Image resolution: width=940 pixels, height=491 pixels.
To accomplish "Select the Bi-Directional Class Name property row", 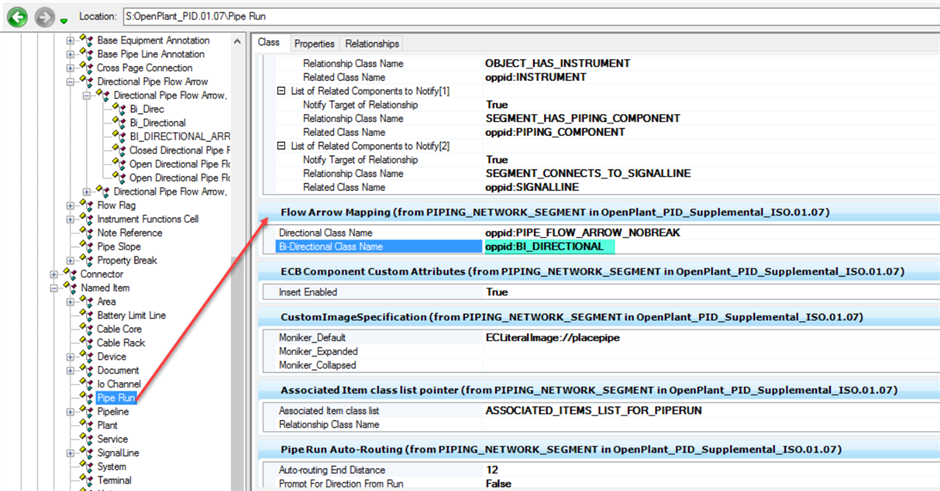I will click(x=329, y=247).
